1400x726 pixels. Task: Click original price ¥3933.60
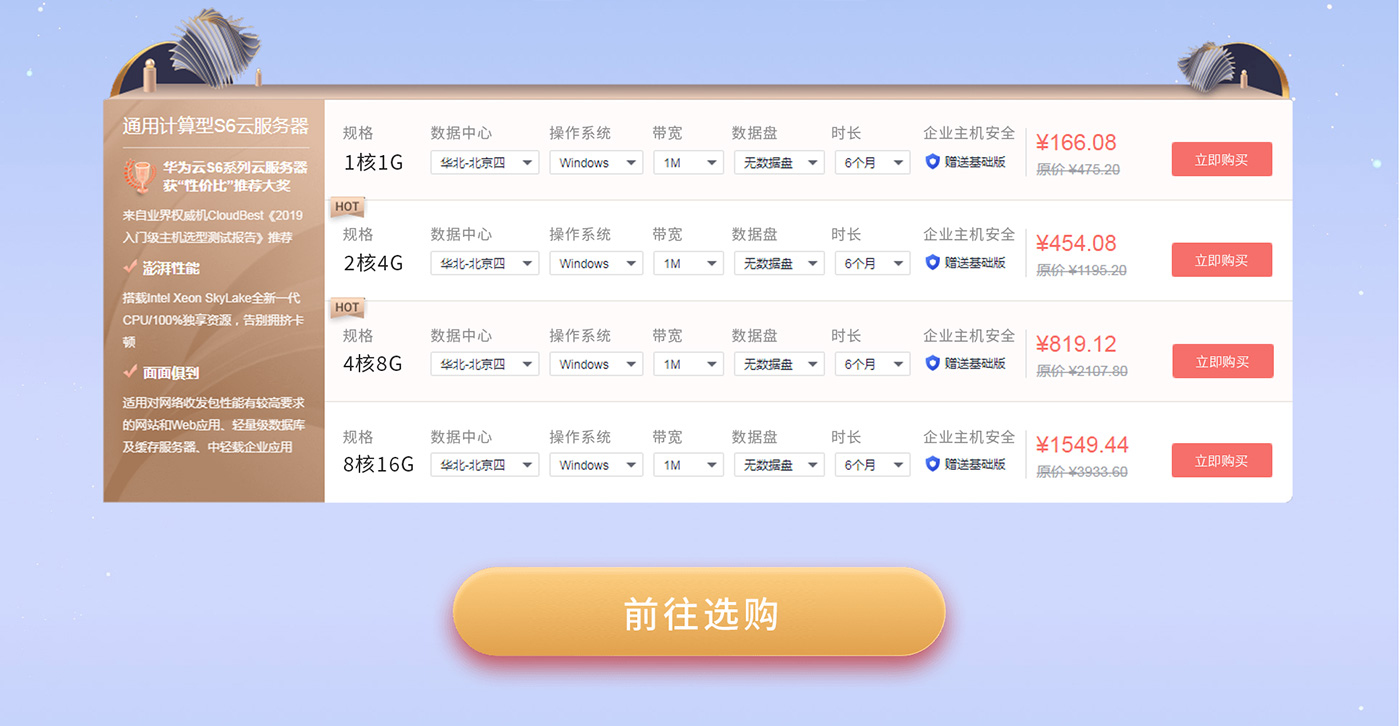1082,473
